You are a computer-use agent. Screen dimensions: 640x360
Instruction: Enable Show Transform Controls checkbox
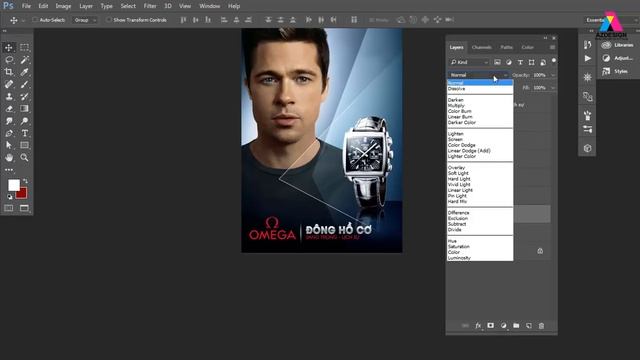pos(109,20)
